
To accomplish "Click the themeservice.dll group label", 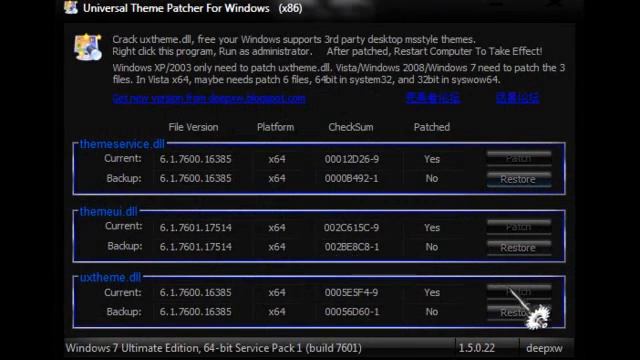I will (122, 144).
